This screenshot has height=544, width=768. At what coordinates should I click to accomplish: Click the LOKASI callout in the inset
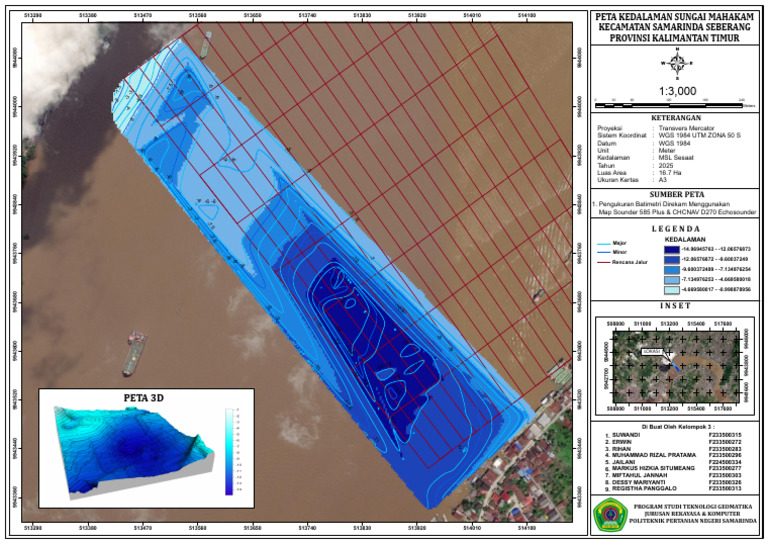coord(652,352)
